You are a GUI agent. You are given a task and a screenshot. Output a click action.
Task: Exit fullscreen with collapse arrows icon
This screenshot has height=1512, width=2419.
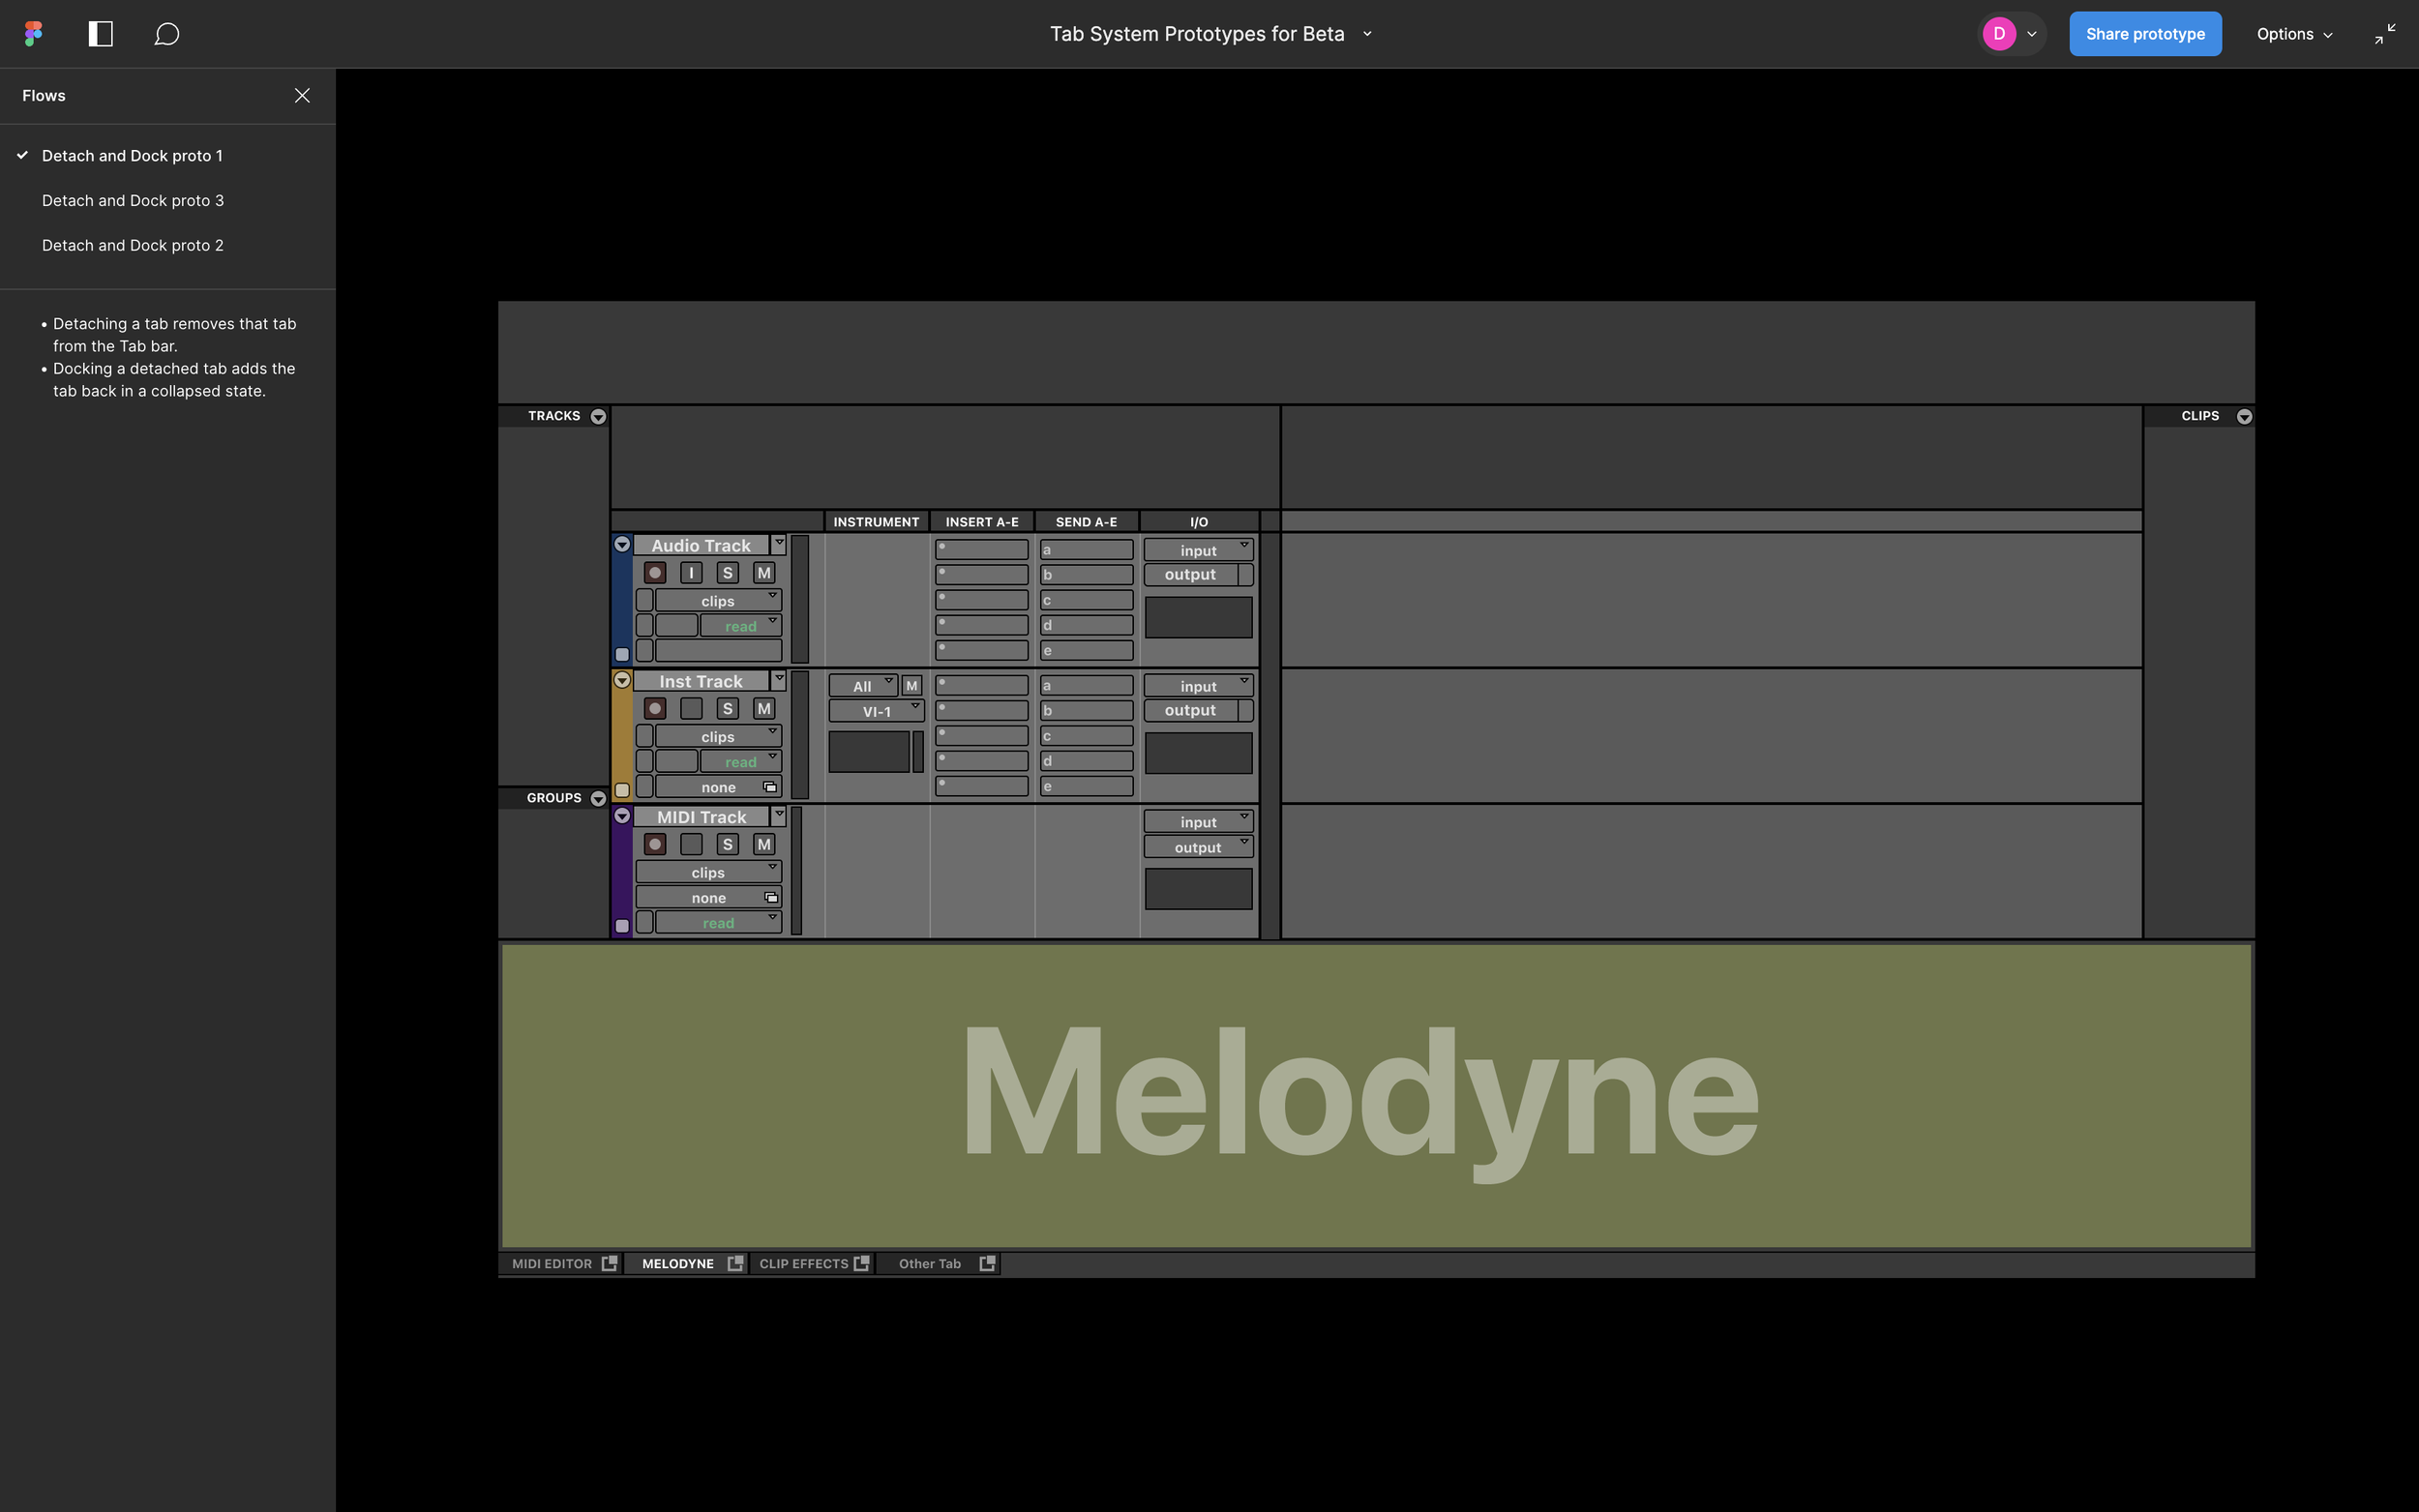[x=2385, y=34]
